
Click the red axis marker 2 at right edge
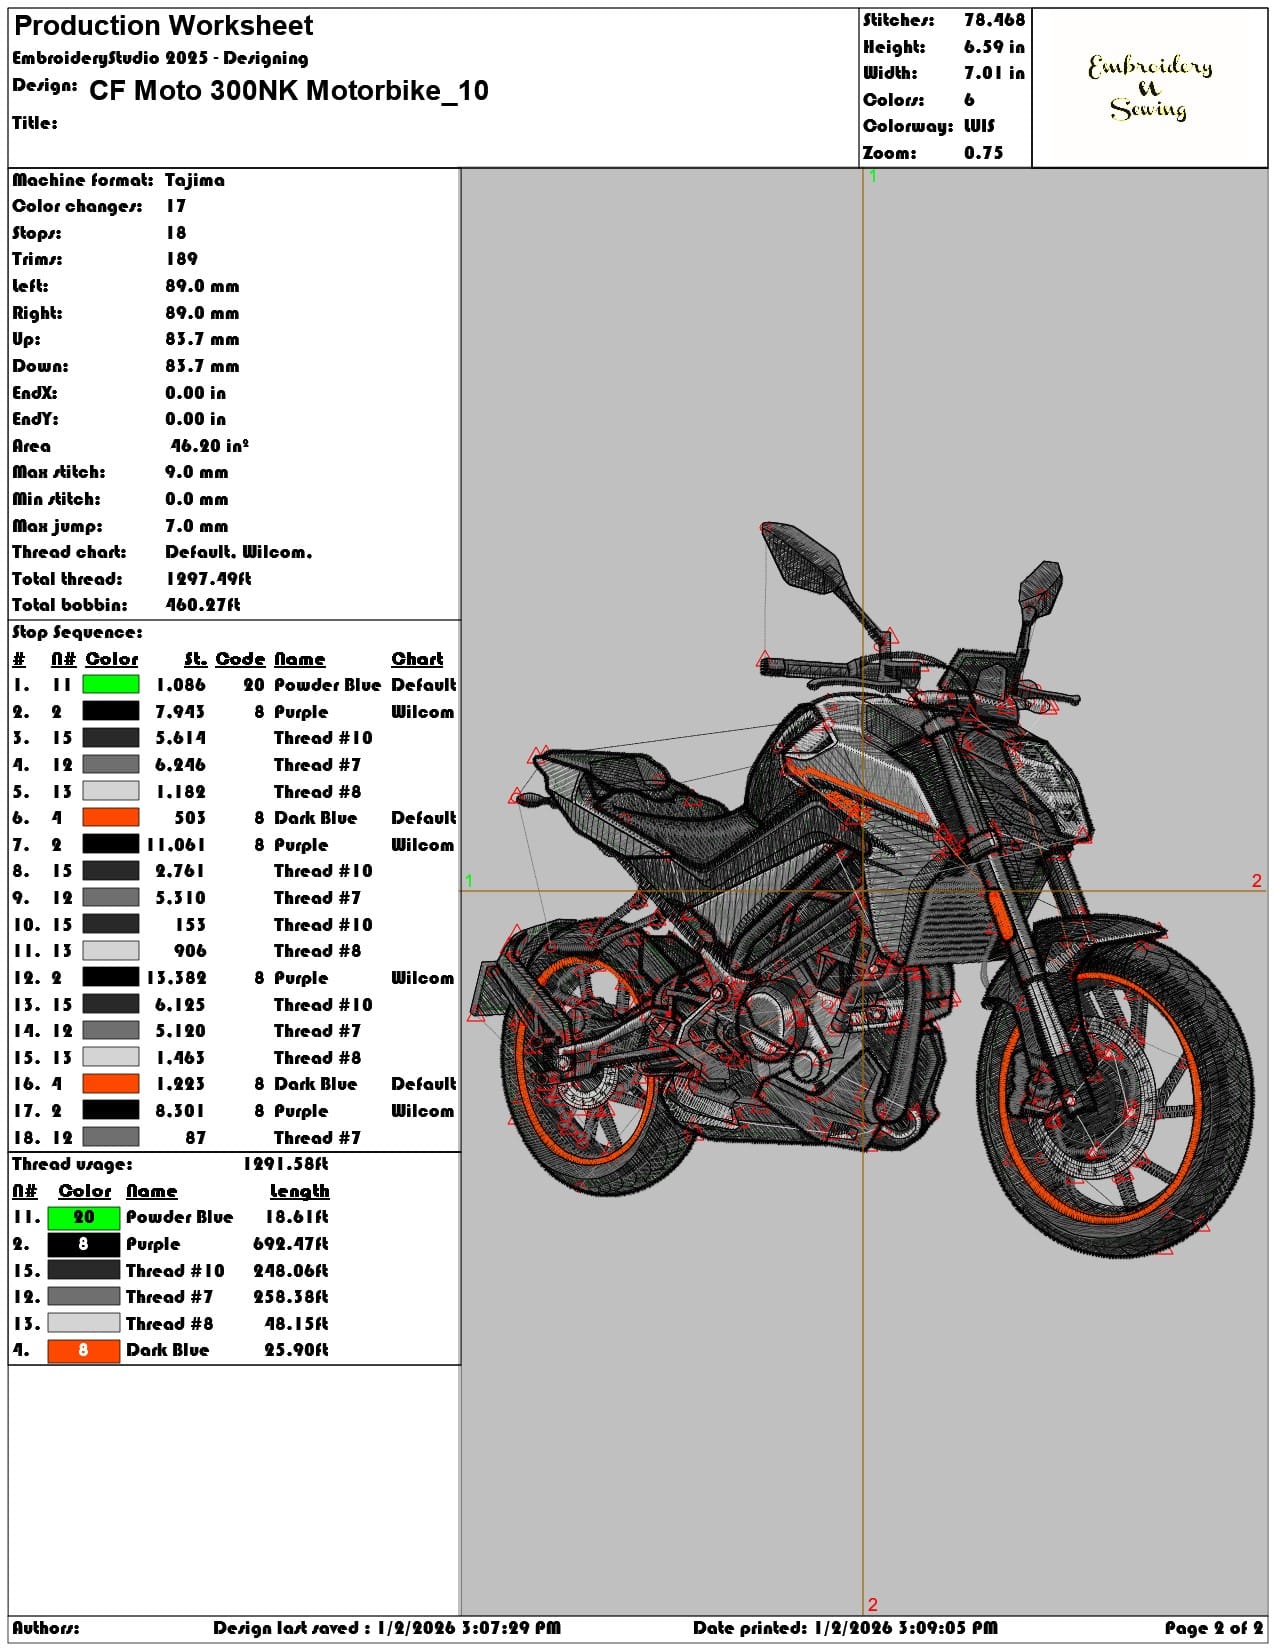coord(1257,881)
